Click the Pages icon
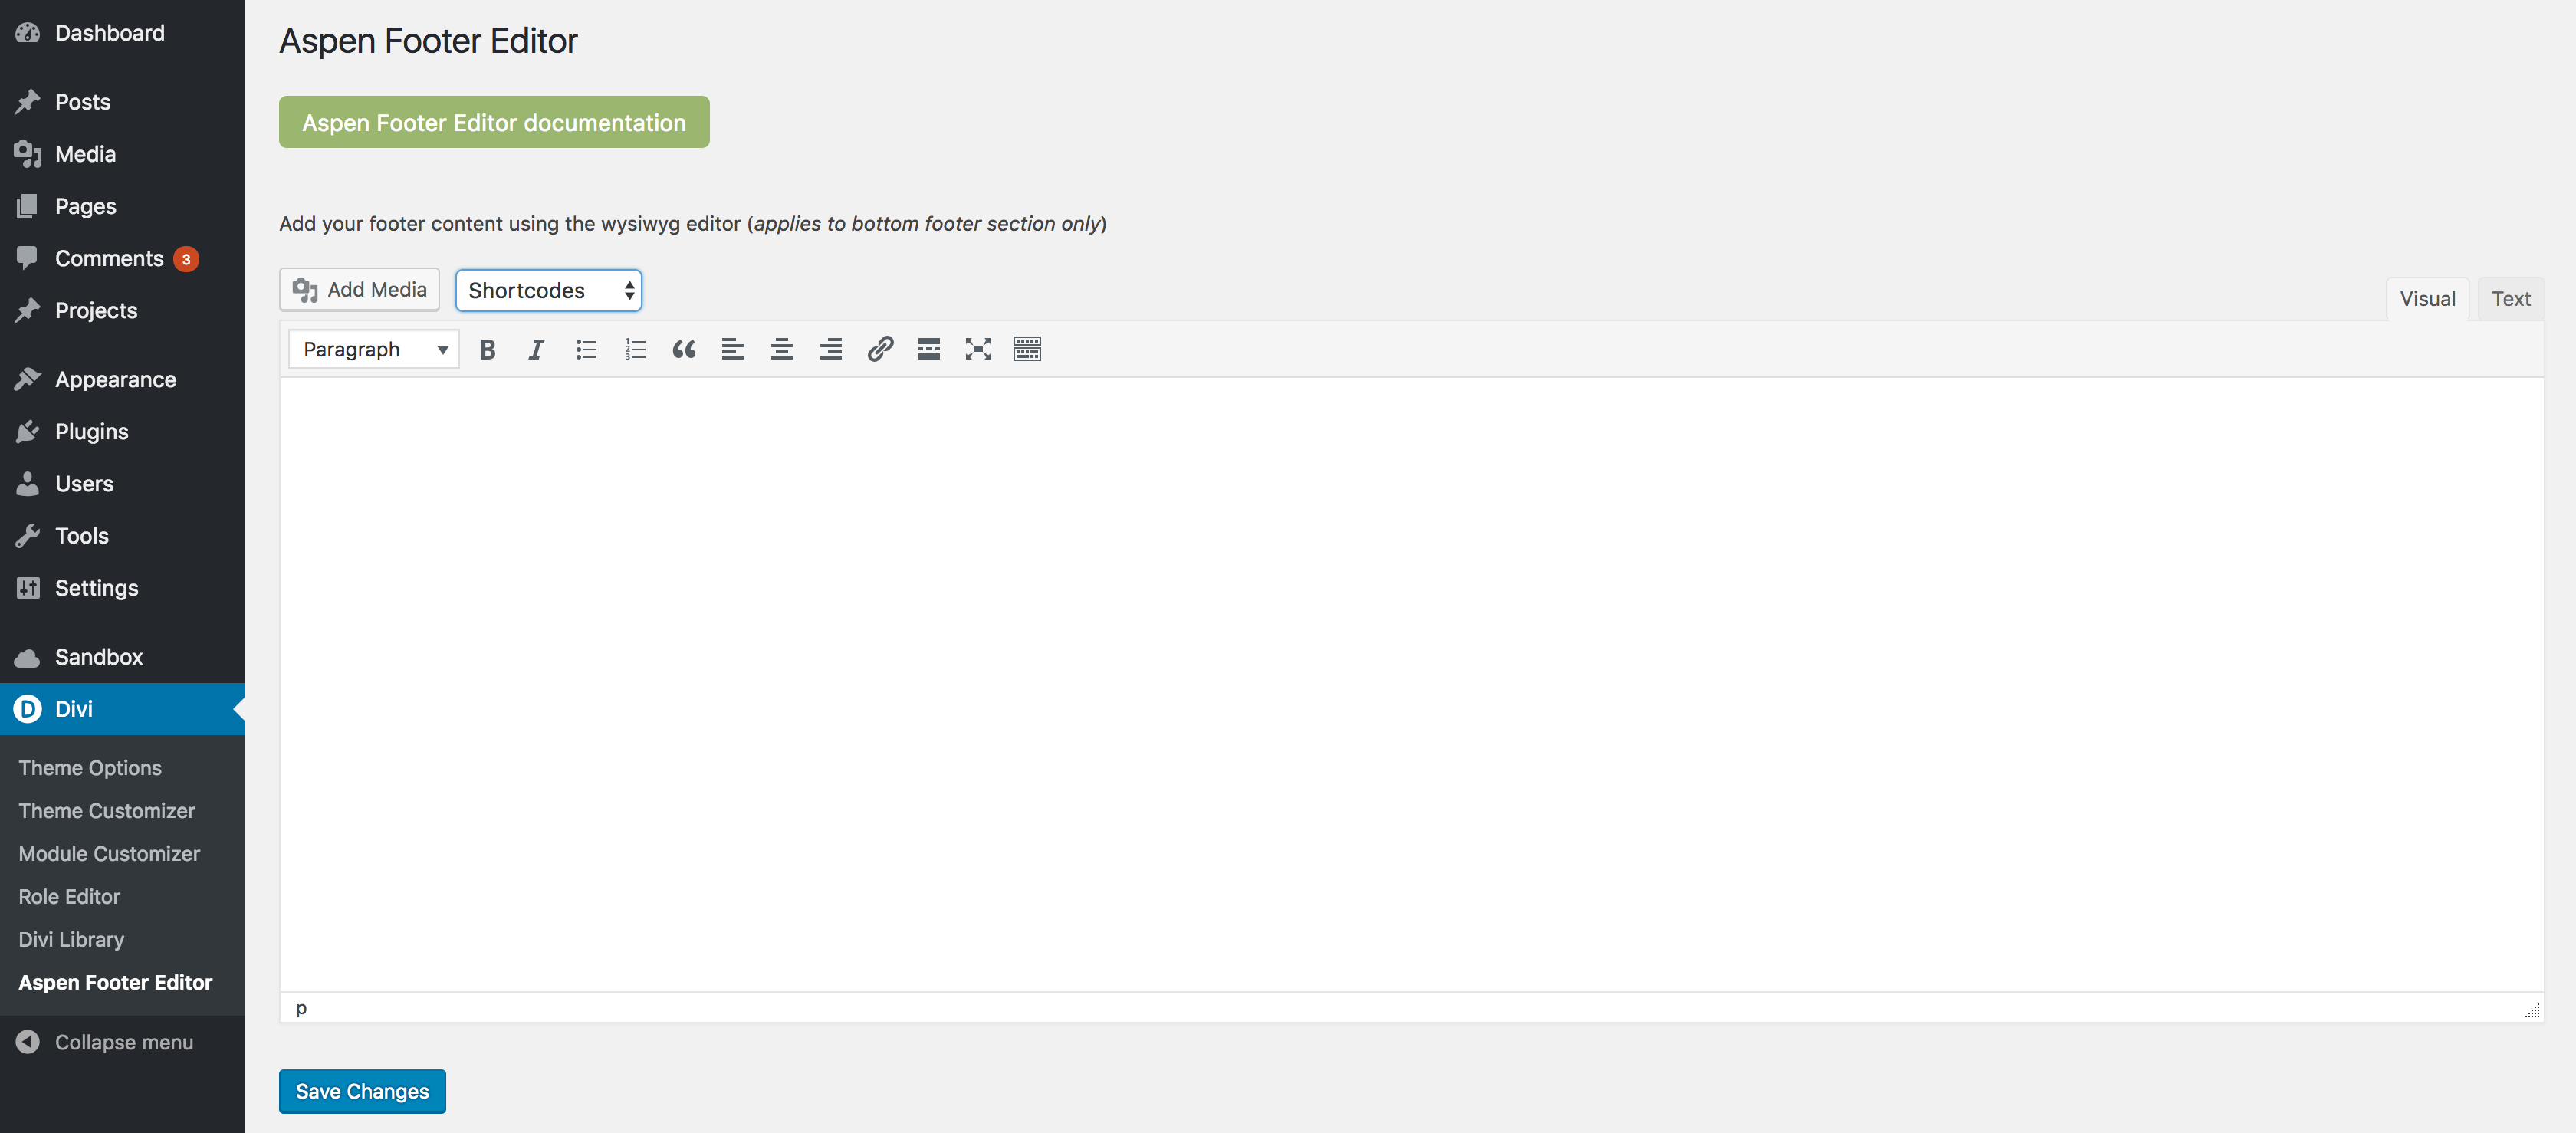Image resolution: width=2576 pixels, height=1133 pixels. [x=28, y=206]
